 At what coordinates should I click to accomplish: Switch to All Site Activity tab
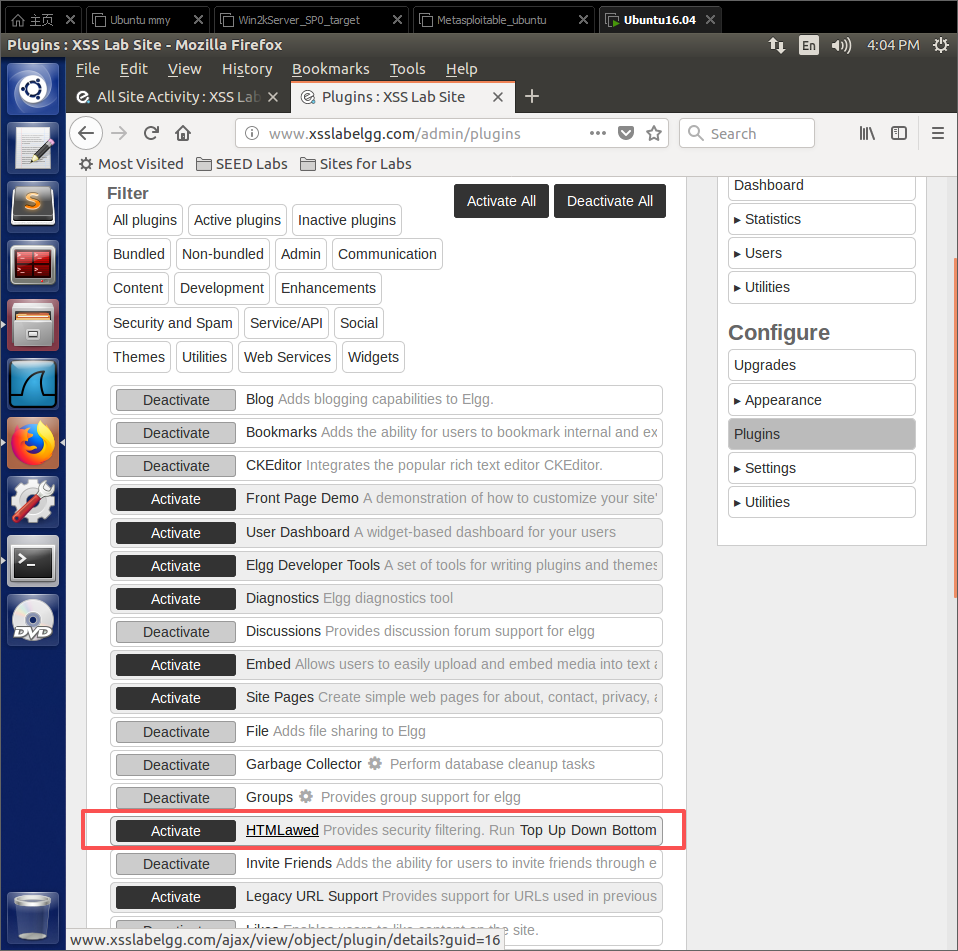(x=178, y=97)
